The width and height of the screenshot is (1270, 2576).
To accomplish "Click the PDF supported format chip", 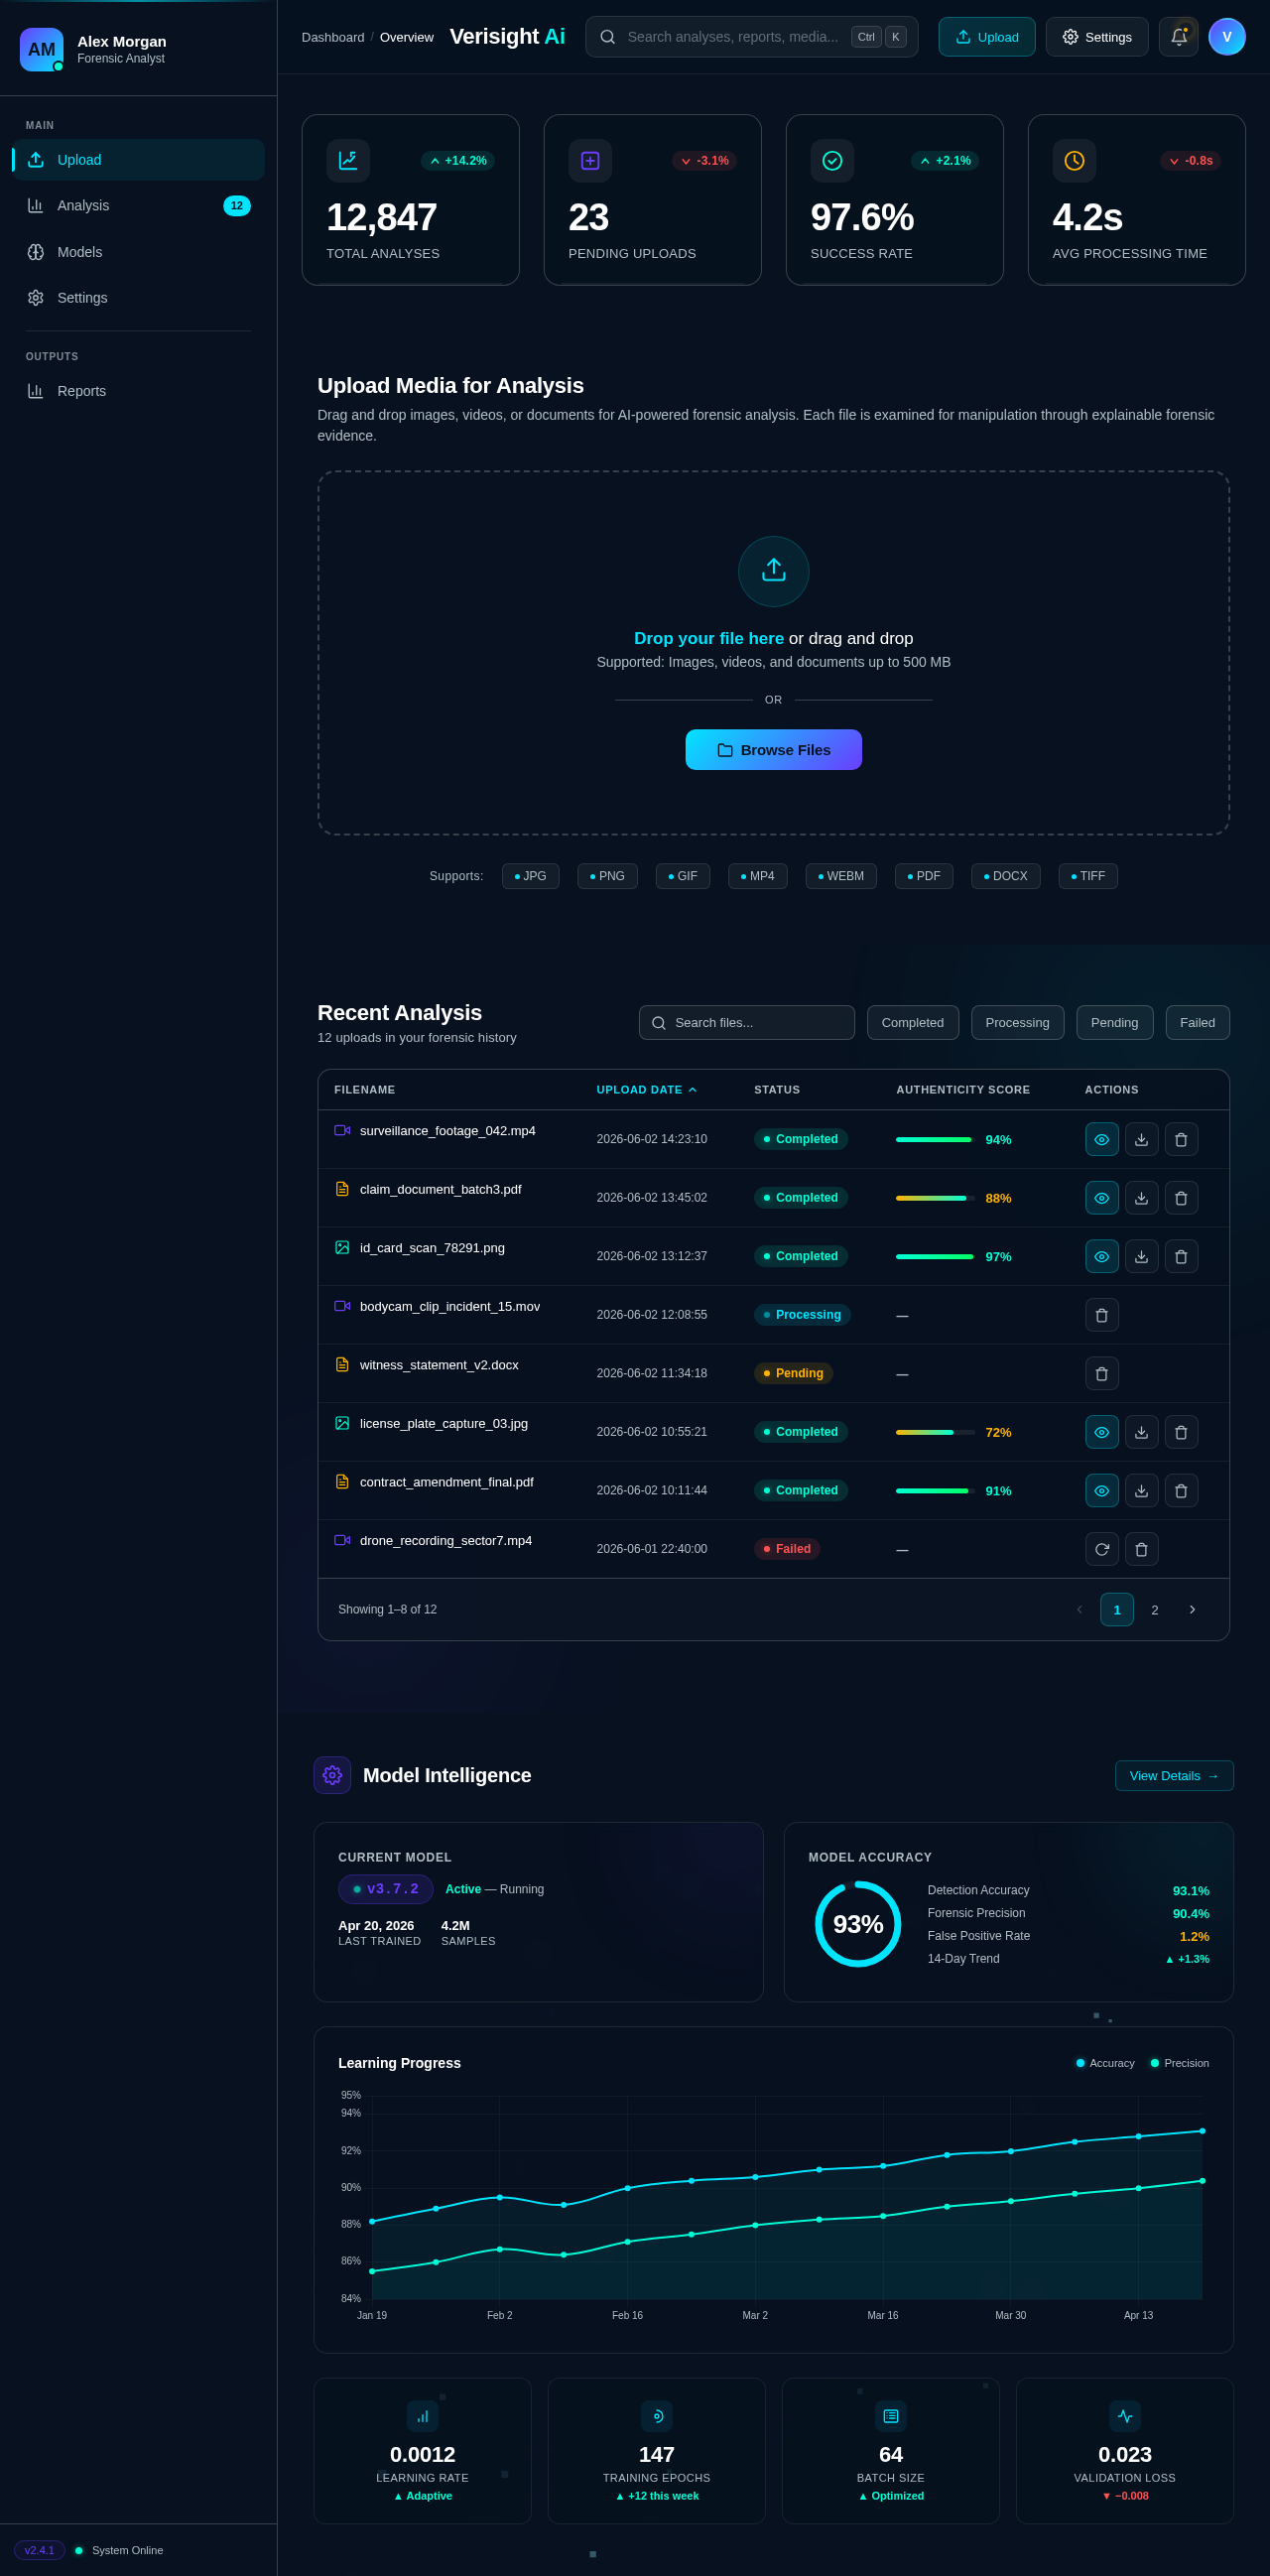I will 923,876.
